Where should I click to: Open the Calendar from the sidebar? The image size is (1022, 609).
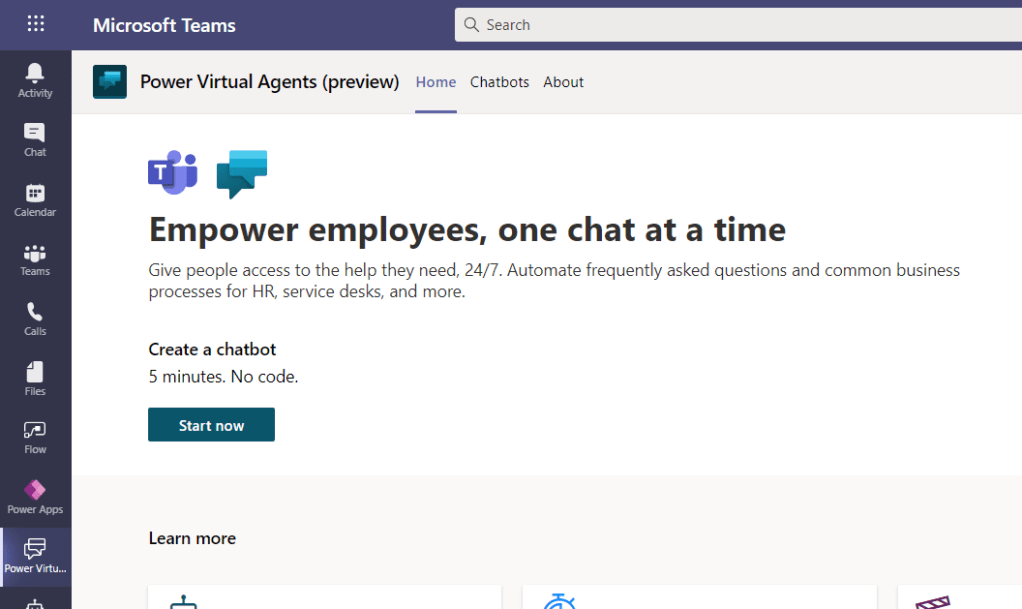[x=35, y=199]
